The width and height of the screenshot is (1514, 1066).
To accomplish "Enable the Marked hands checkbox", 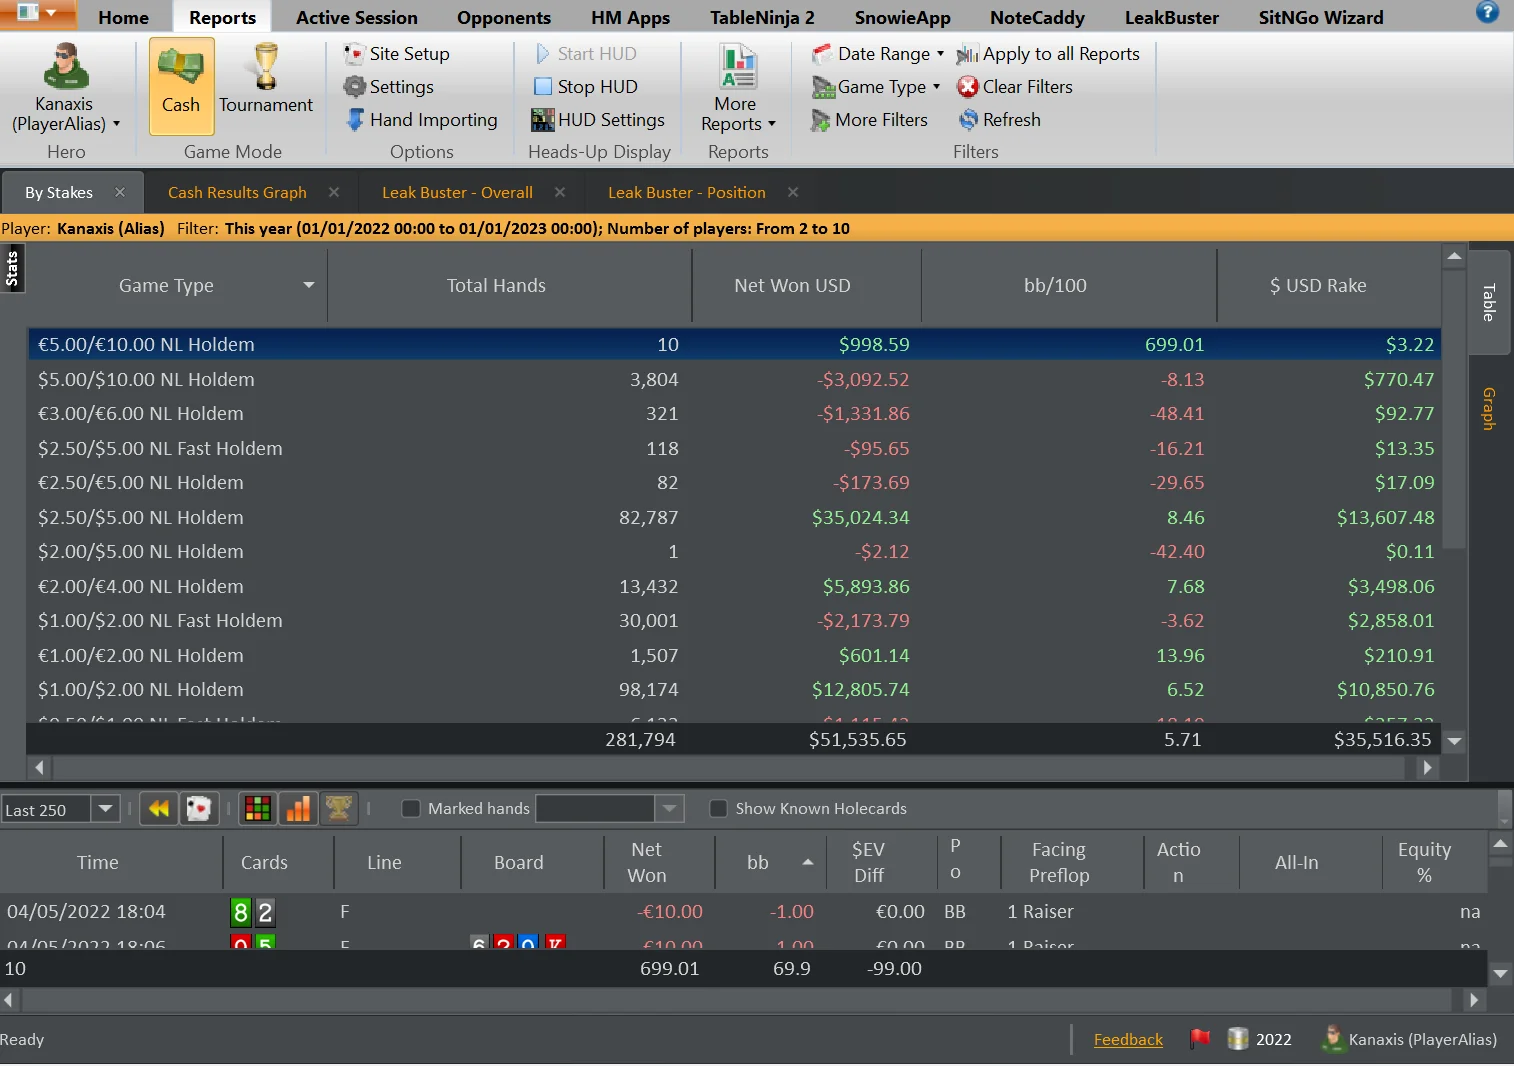I will click(411, 808).
